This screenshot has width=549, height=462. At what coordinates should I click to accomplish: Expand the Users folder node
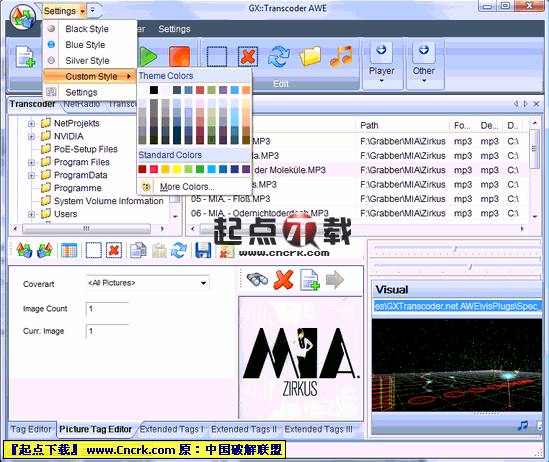[31, 214]
